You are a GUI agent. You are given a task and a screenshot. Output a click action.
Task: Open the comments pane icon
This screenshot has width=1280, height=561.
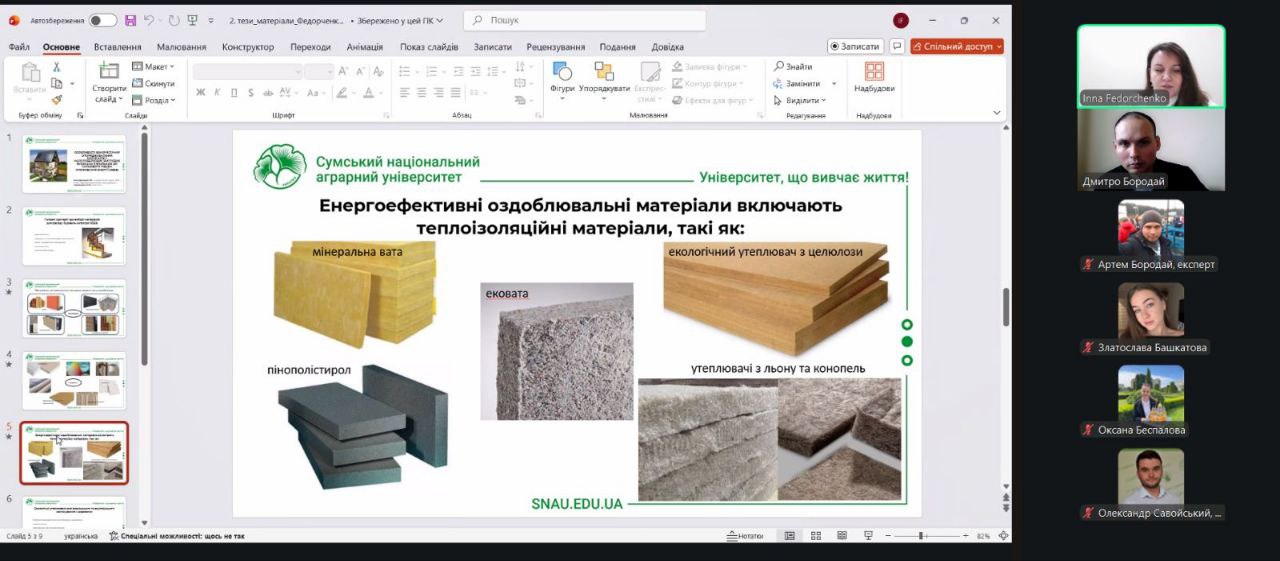[x=897, y=46]
